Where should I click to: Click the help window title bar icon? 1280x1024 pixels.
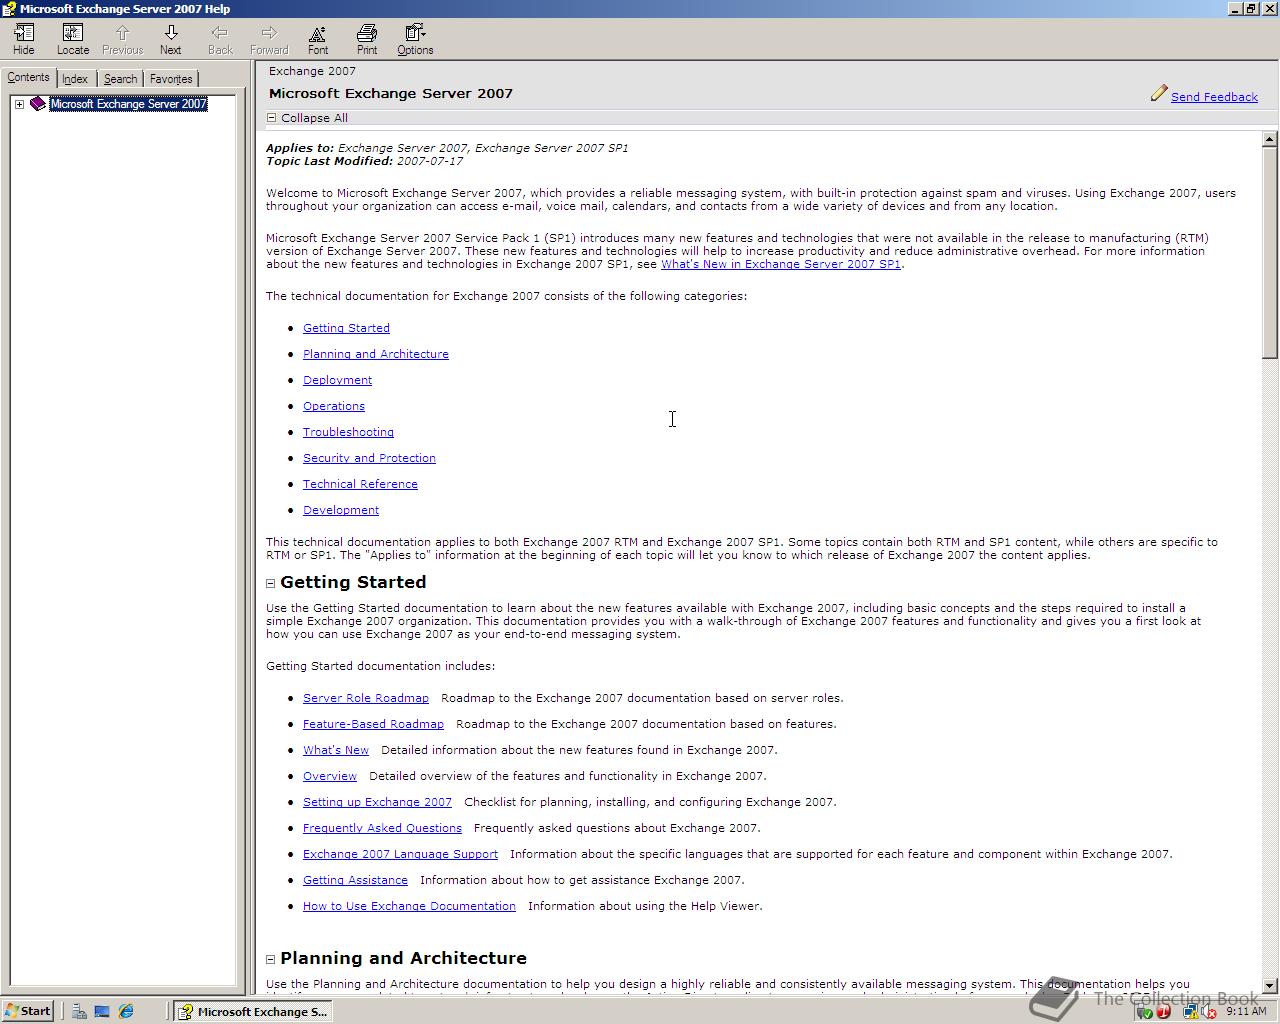click(9, 9)
